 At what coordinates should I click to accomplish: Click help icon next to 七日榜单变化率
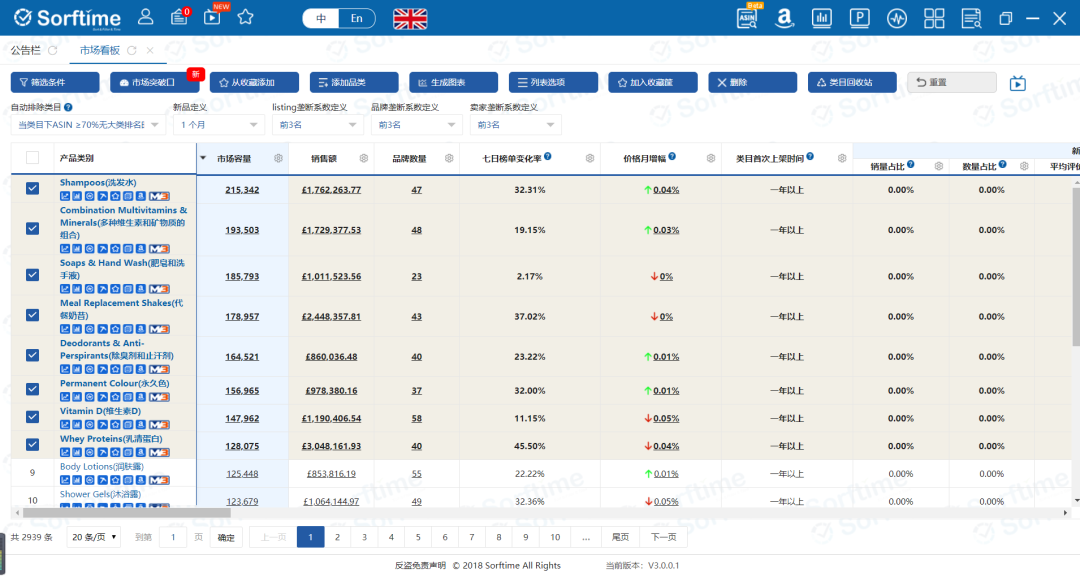(x=548, y=156)
